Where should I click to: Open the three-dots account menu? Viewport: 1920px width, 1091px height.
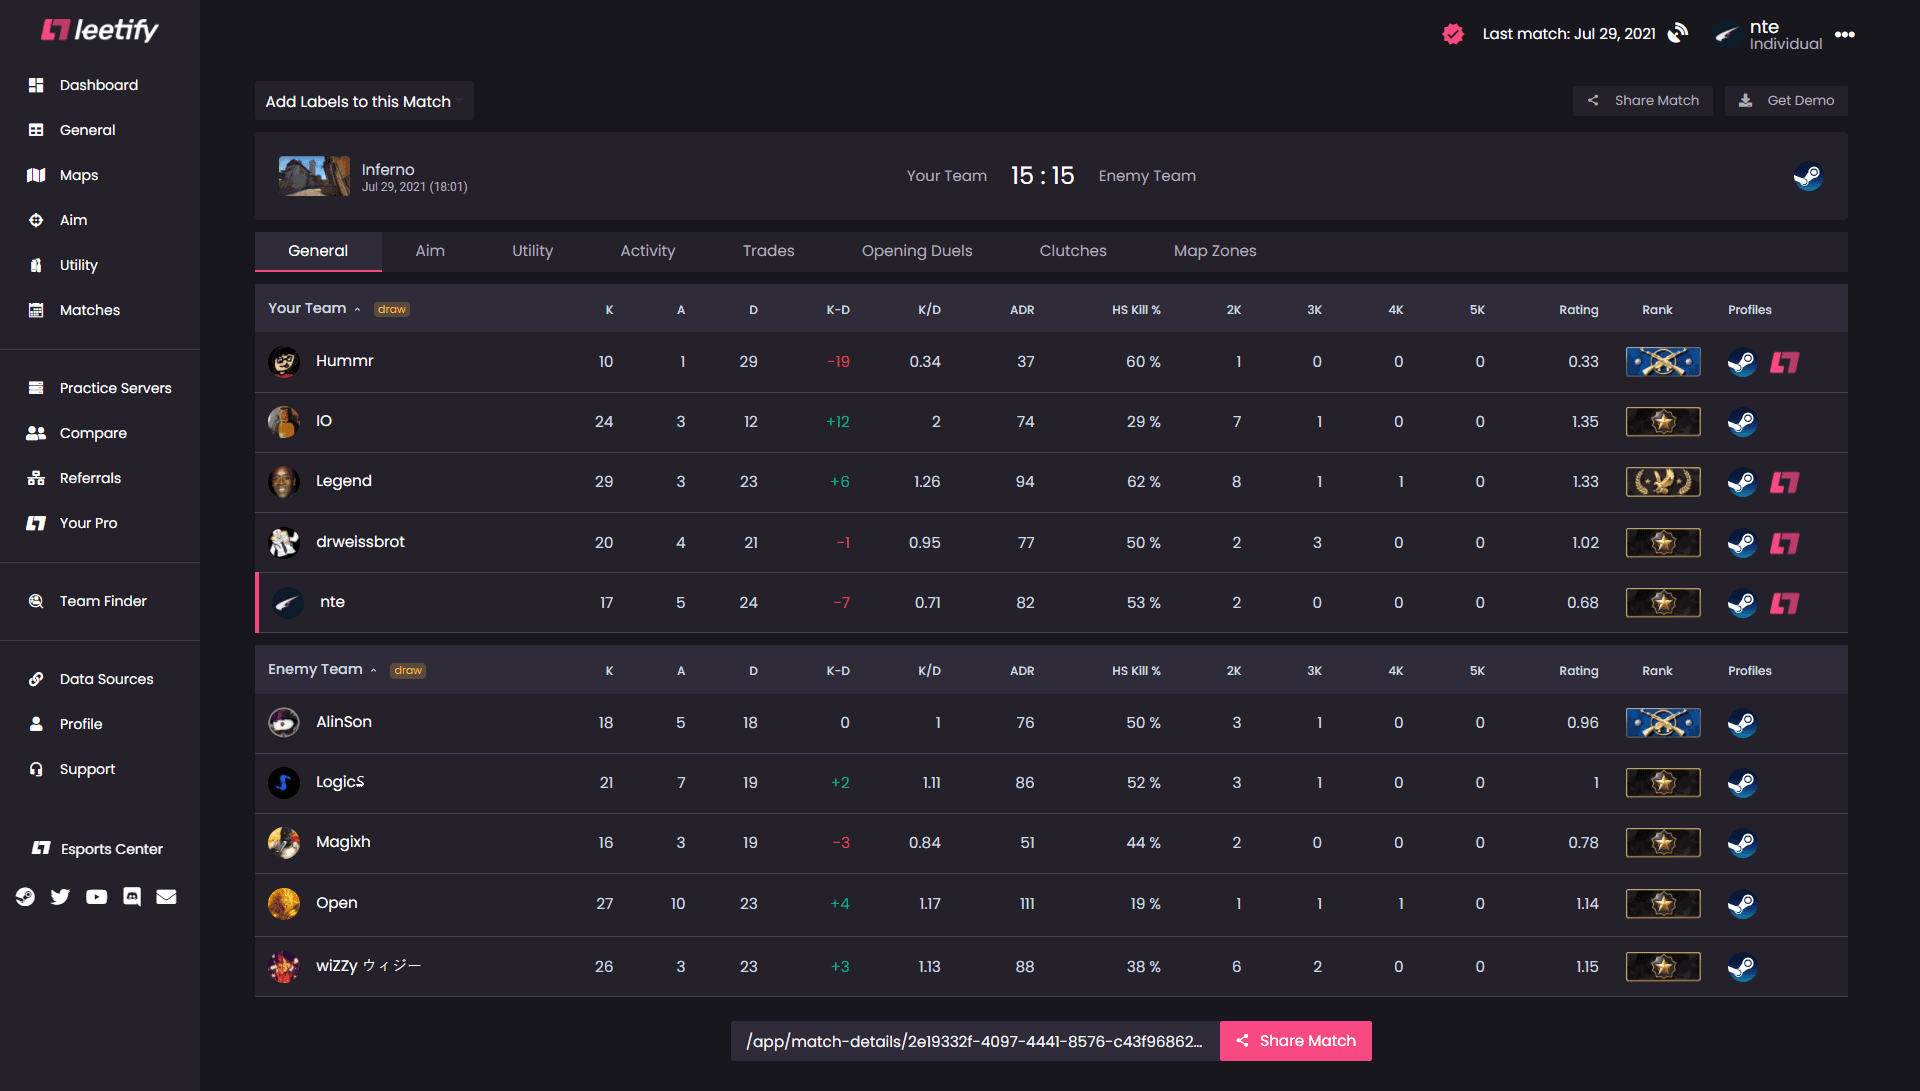1845,34
